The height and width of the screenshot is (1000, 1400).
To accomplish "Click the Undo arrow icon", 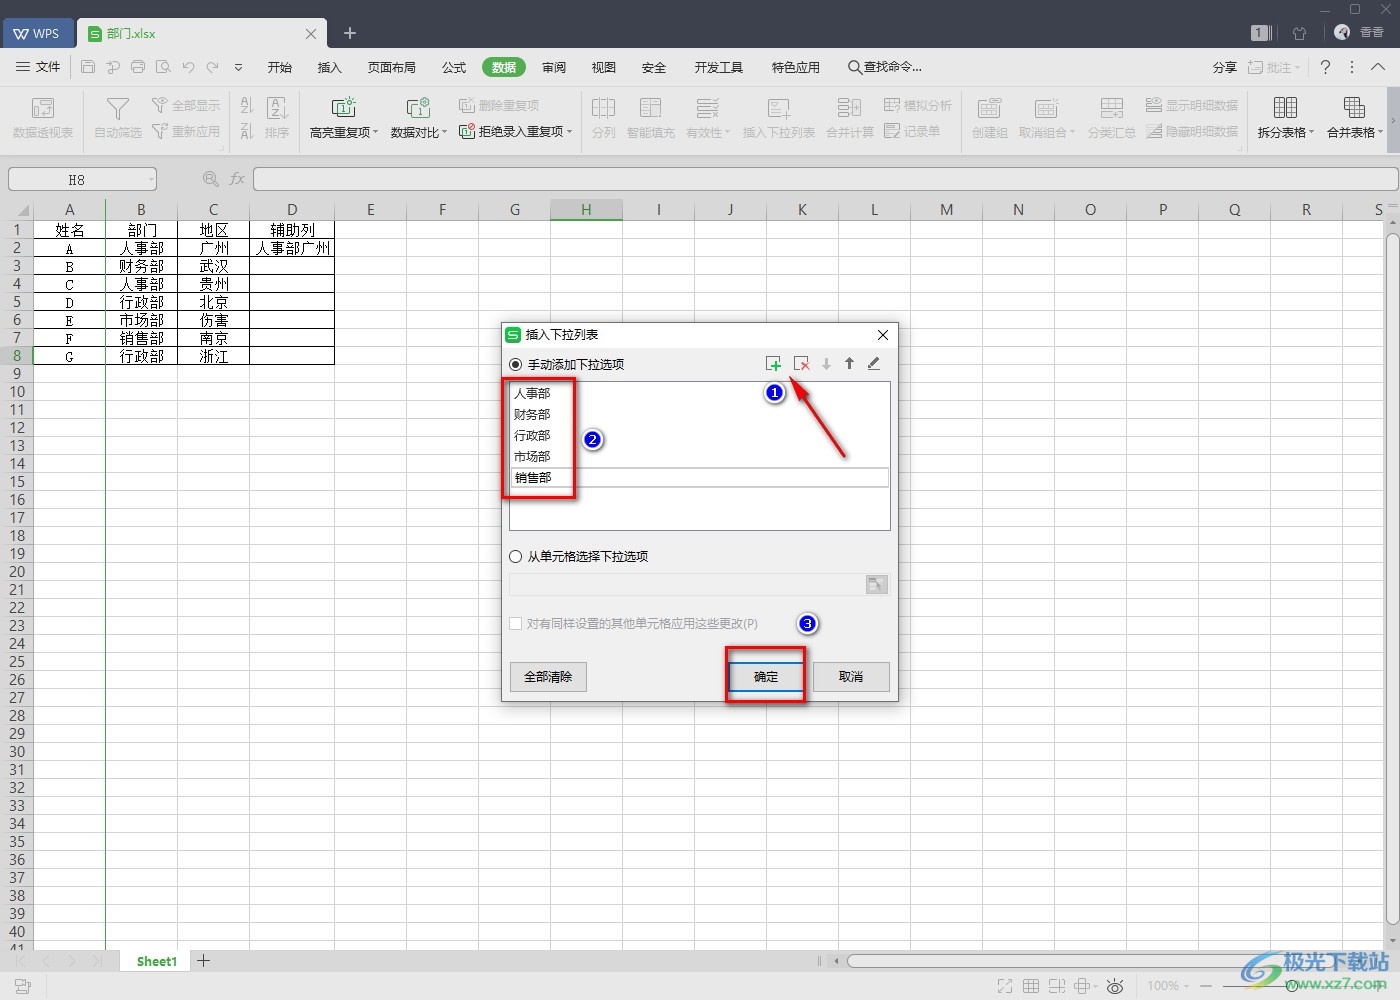I will 188,67.
